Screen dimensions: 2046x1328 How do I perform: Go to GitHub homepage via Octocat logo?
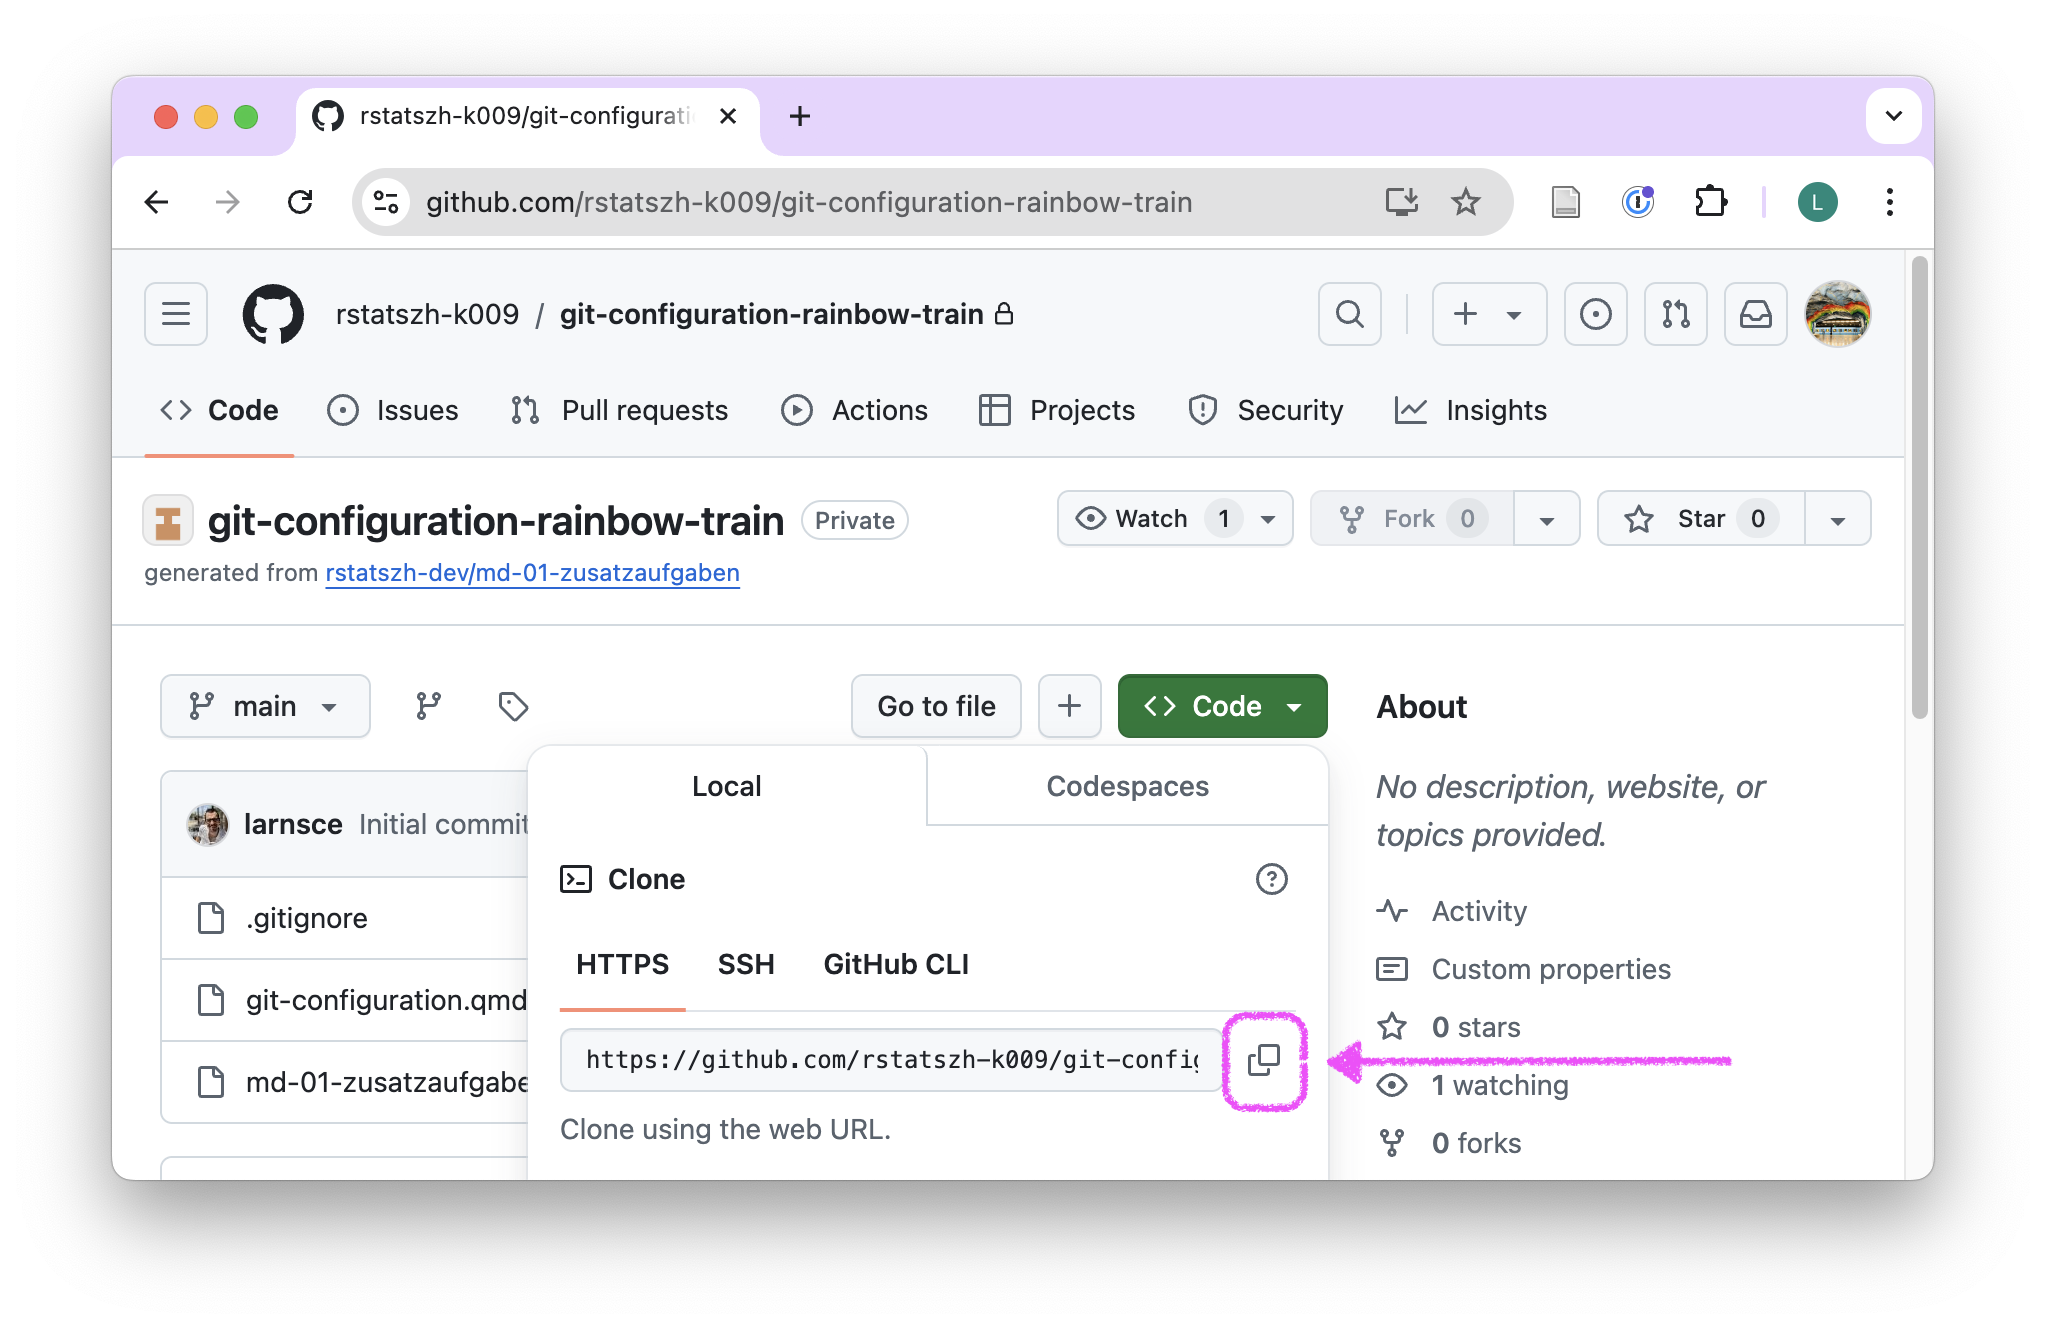tap(273, 314)
